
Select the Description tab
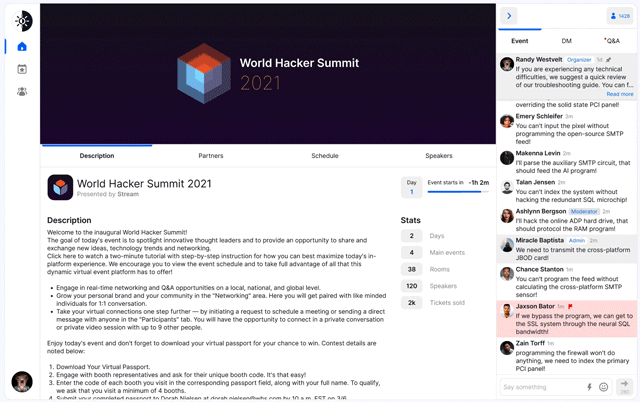point(97,155)
